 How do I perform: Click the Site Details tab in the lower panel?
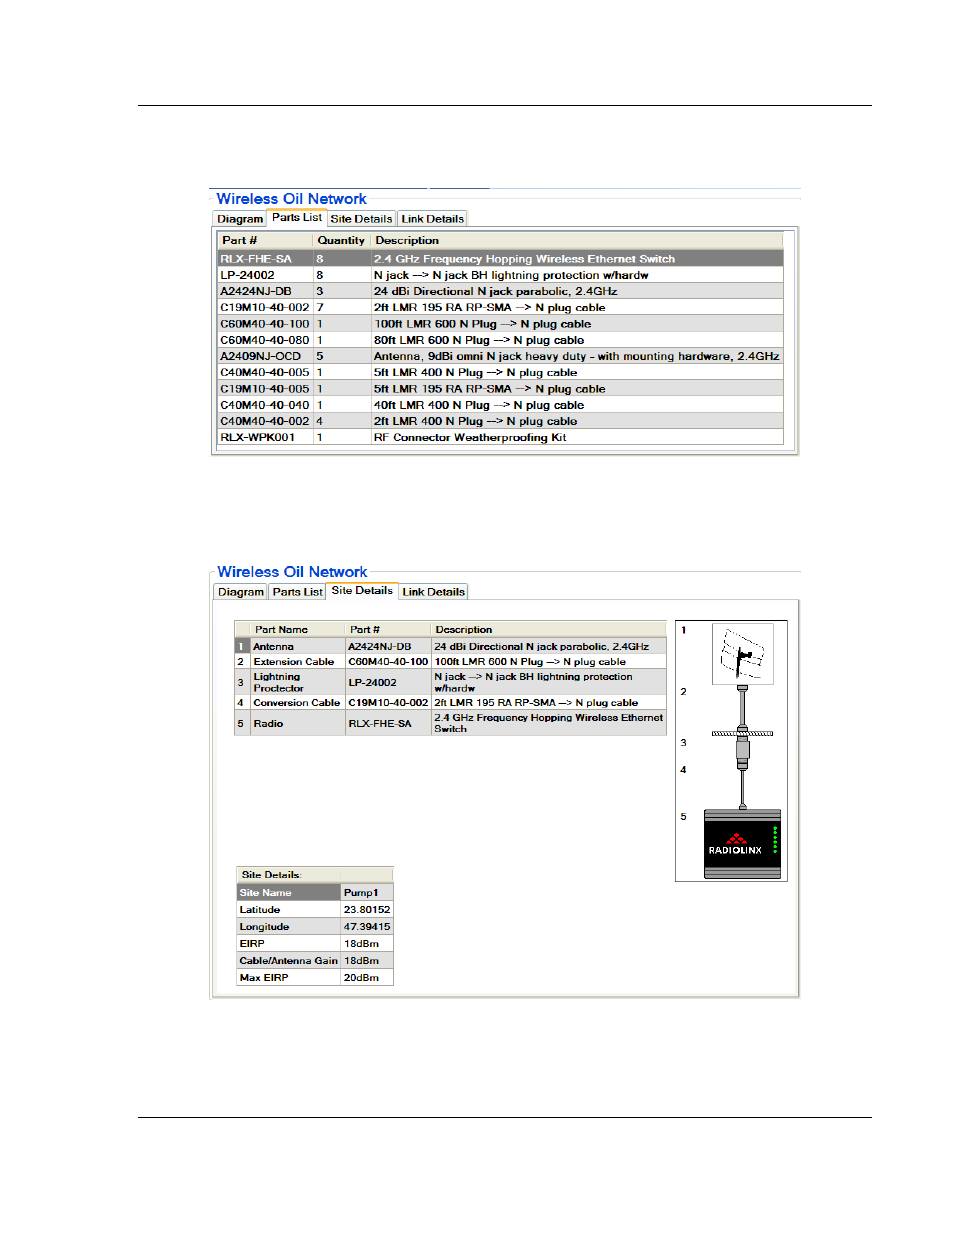362,590
